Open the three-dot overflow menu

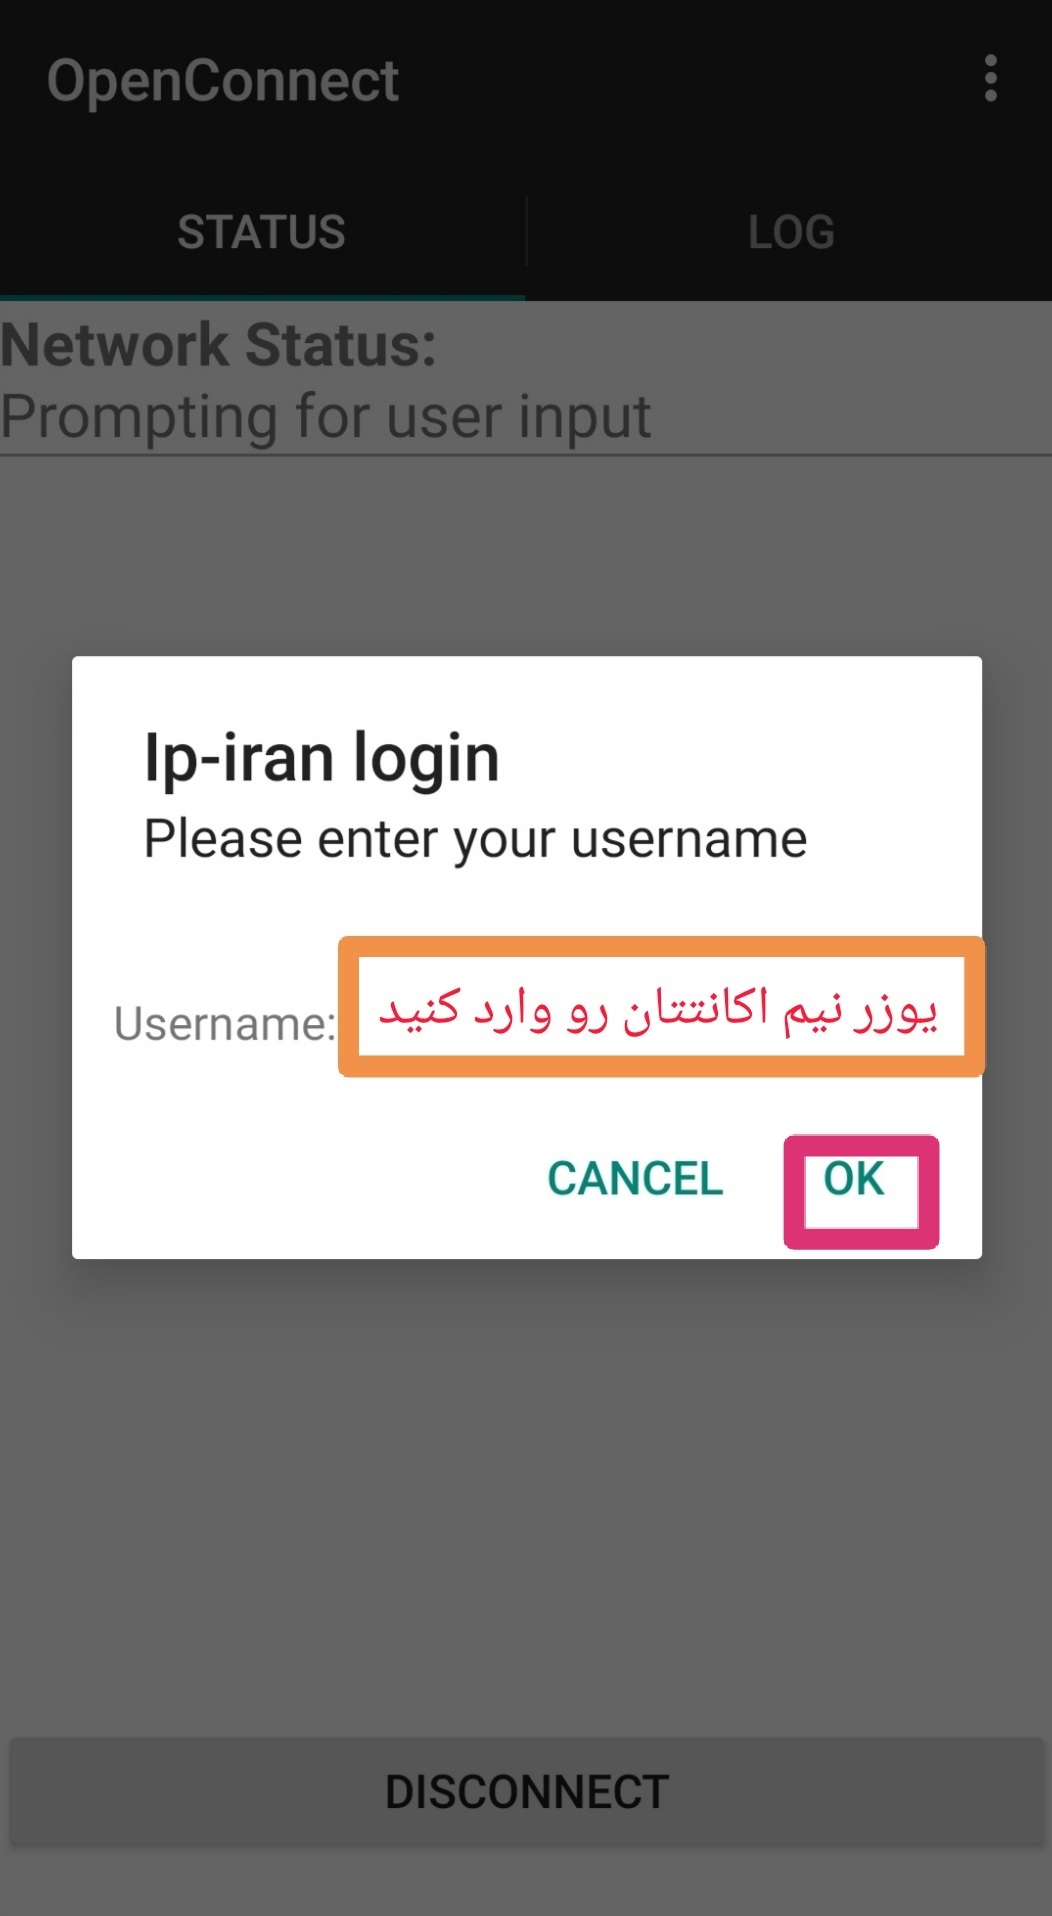(x=990, y=79)
